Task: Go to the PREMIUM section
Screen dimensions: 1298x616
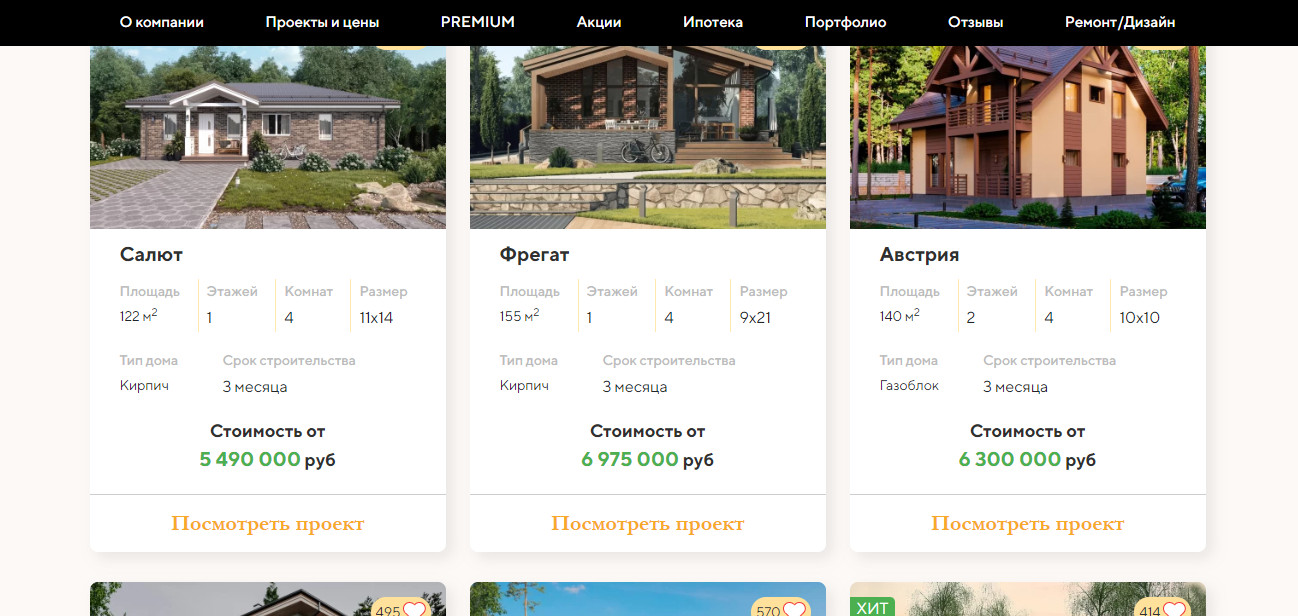Action: tap(478, 22)
